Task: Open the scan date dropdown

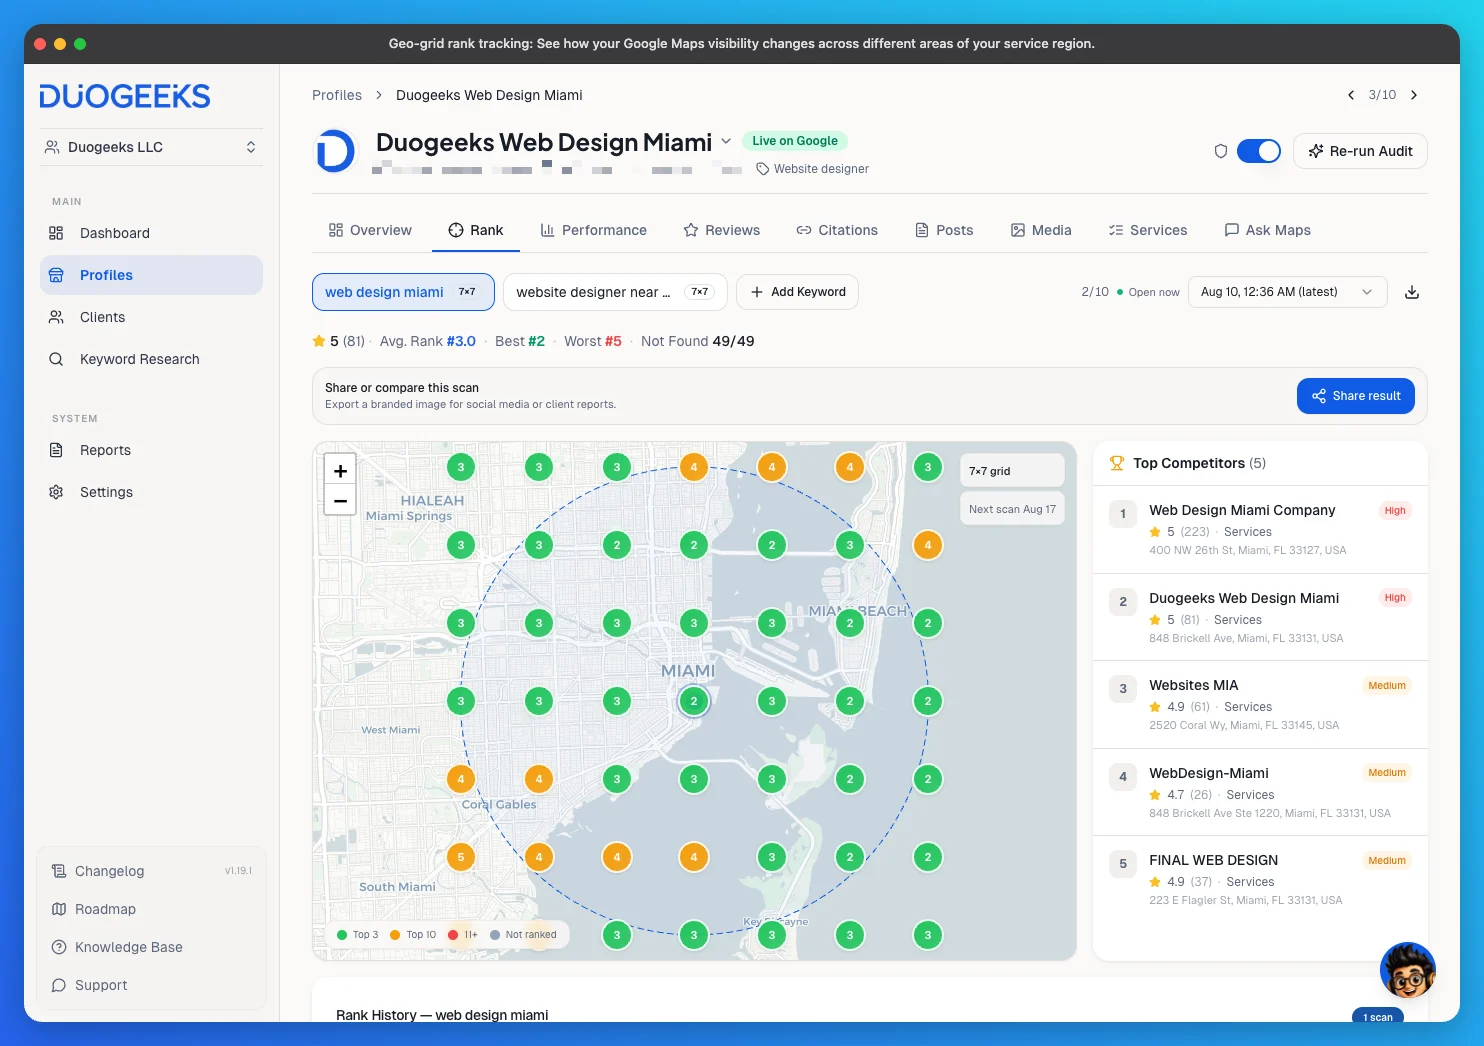Action: tap(1288, 292)
